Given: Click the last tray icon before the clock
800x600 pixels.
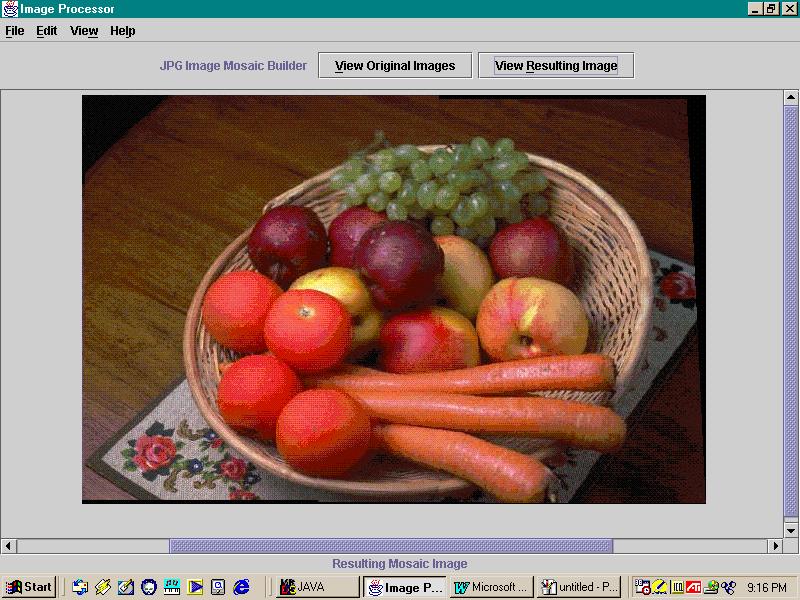Looking at the screenshot, I should point(729,587).
